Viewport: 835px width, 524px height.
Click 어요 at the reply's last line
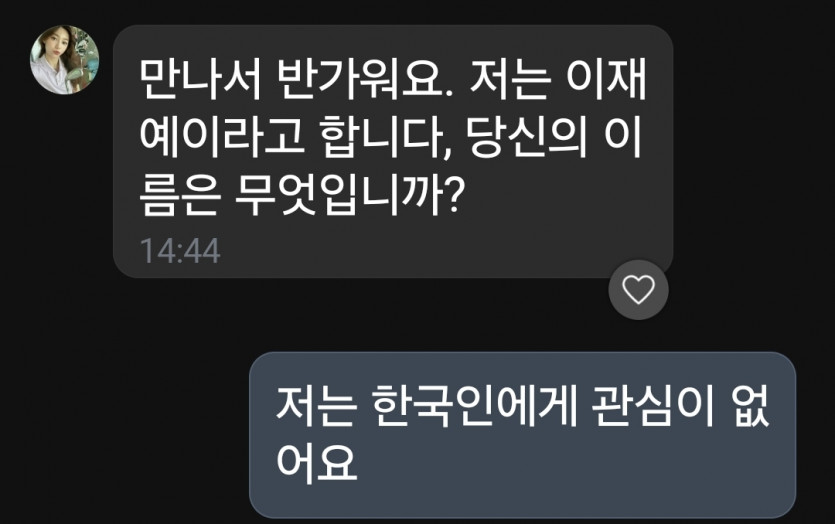point(316,462)
